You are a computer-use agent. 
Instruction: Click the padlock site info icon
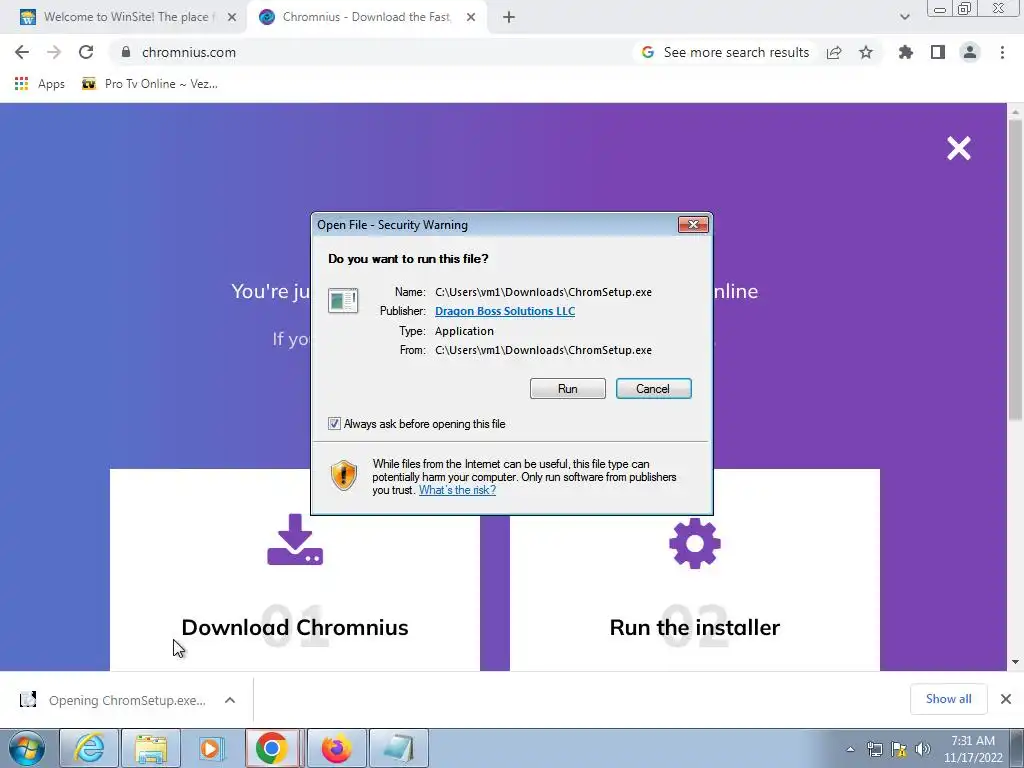click(126, 52)
